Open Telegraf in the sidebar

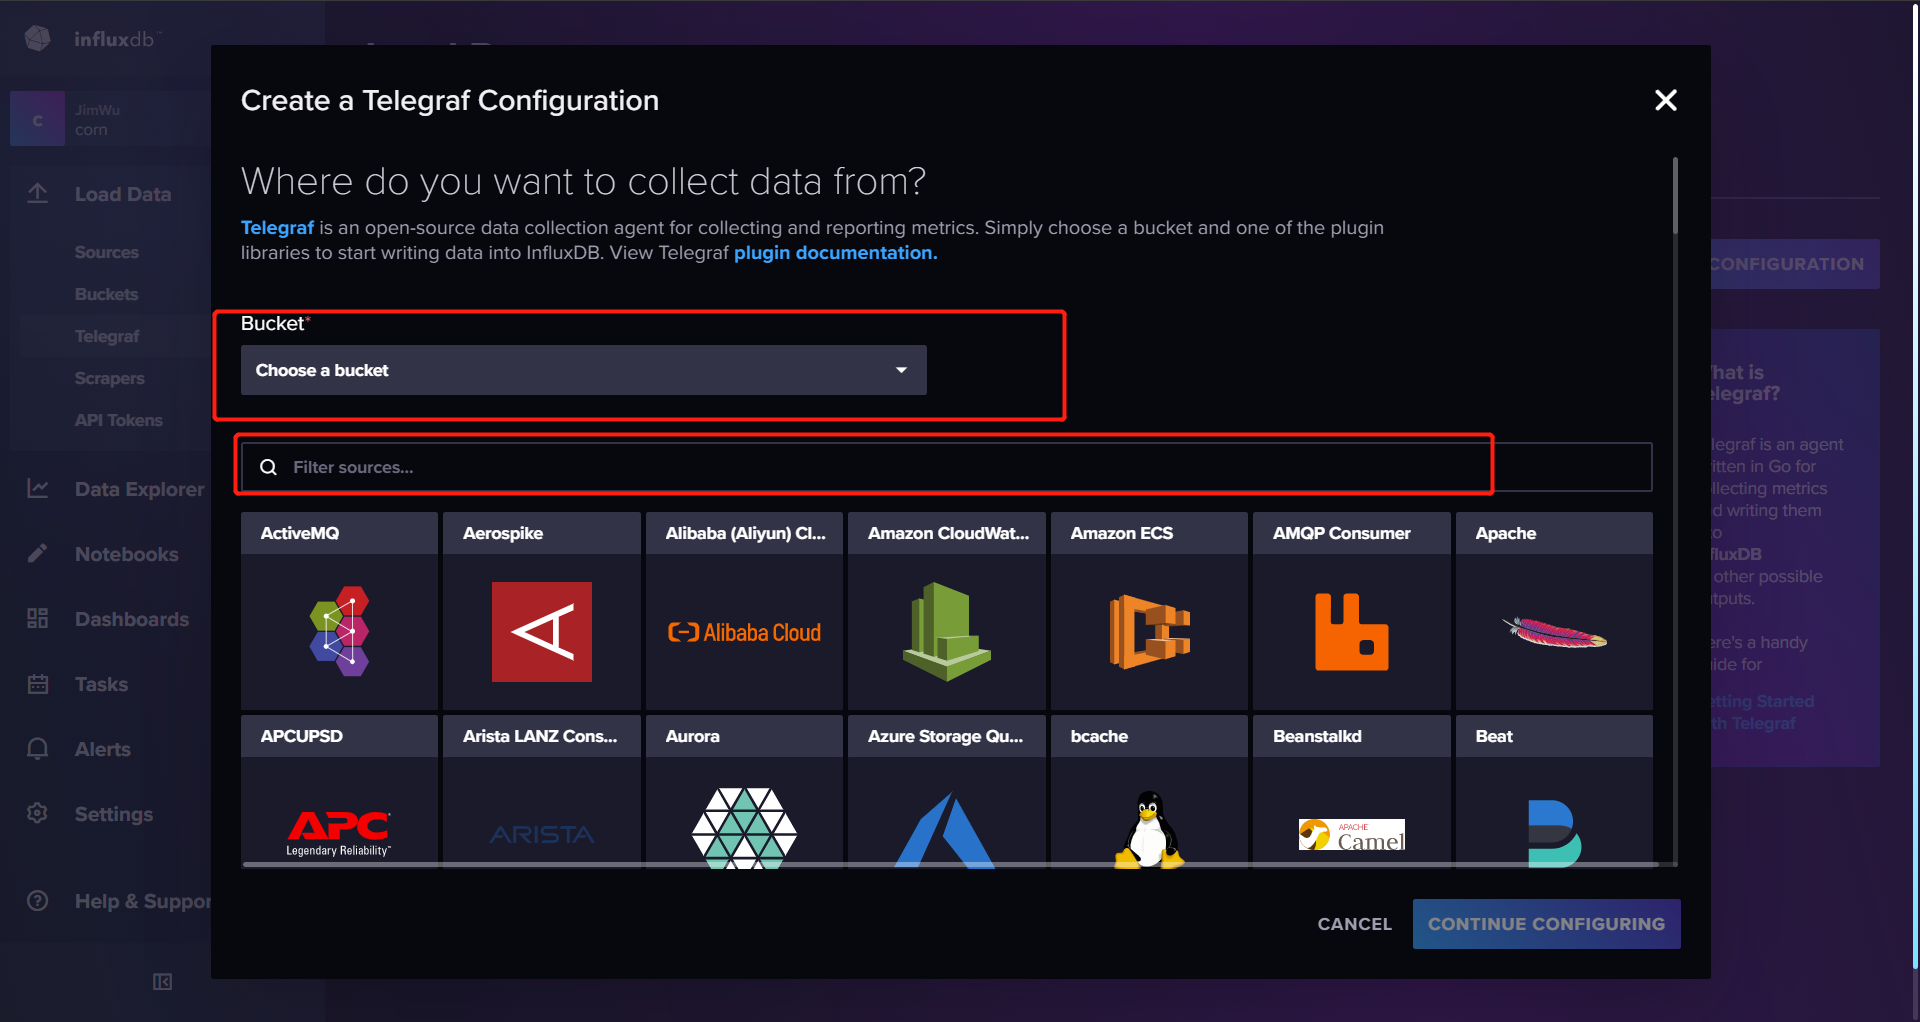pos(107,336)
